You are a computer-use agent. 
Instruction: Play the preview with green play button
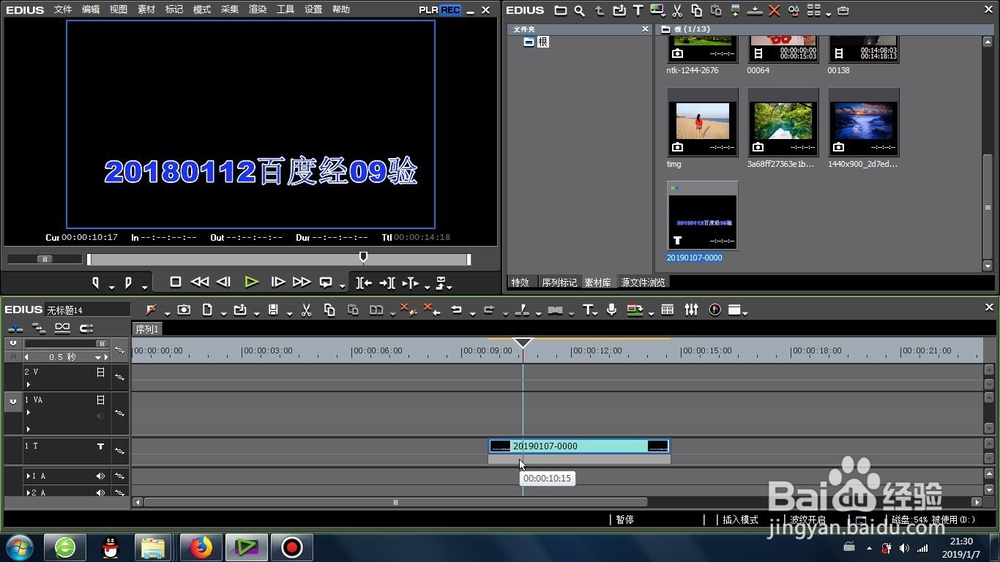pos(251,282)
